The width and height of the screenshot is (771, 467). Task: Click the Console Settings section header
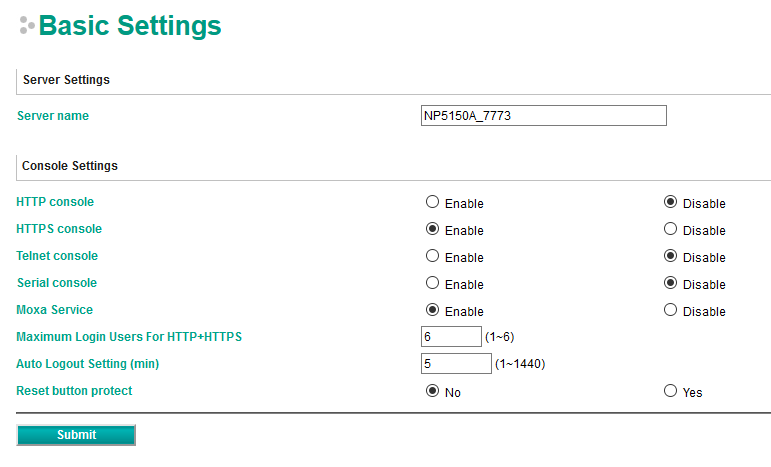tap(70, 166)
